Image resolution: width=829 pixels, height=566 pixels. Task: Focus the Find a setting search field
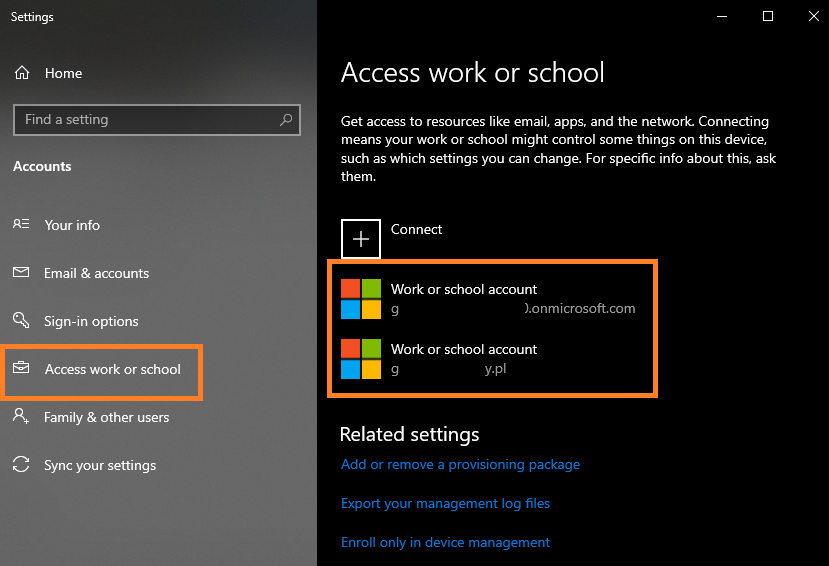(x=157, y=120)
